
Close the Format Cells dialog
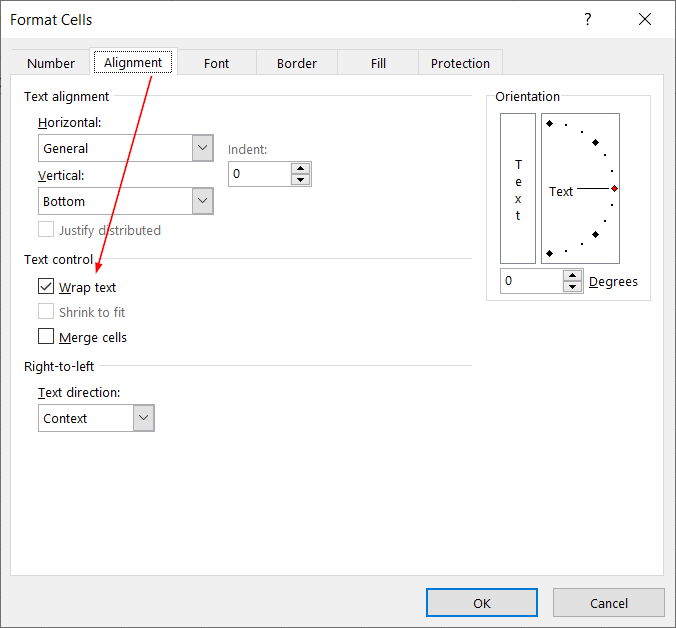645,19
